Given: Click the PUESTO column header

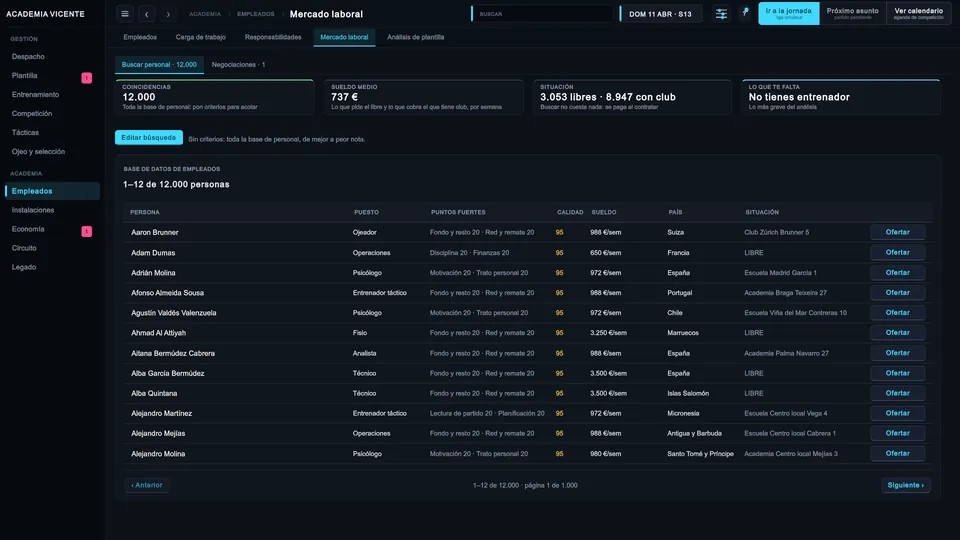Looking at the screenshot, I should point(366,212).
